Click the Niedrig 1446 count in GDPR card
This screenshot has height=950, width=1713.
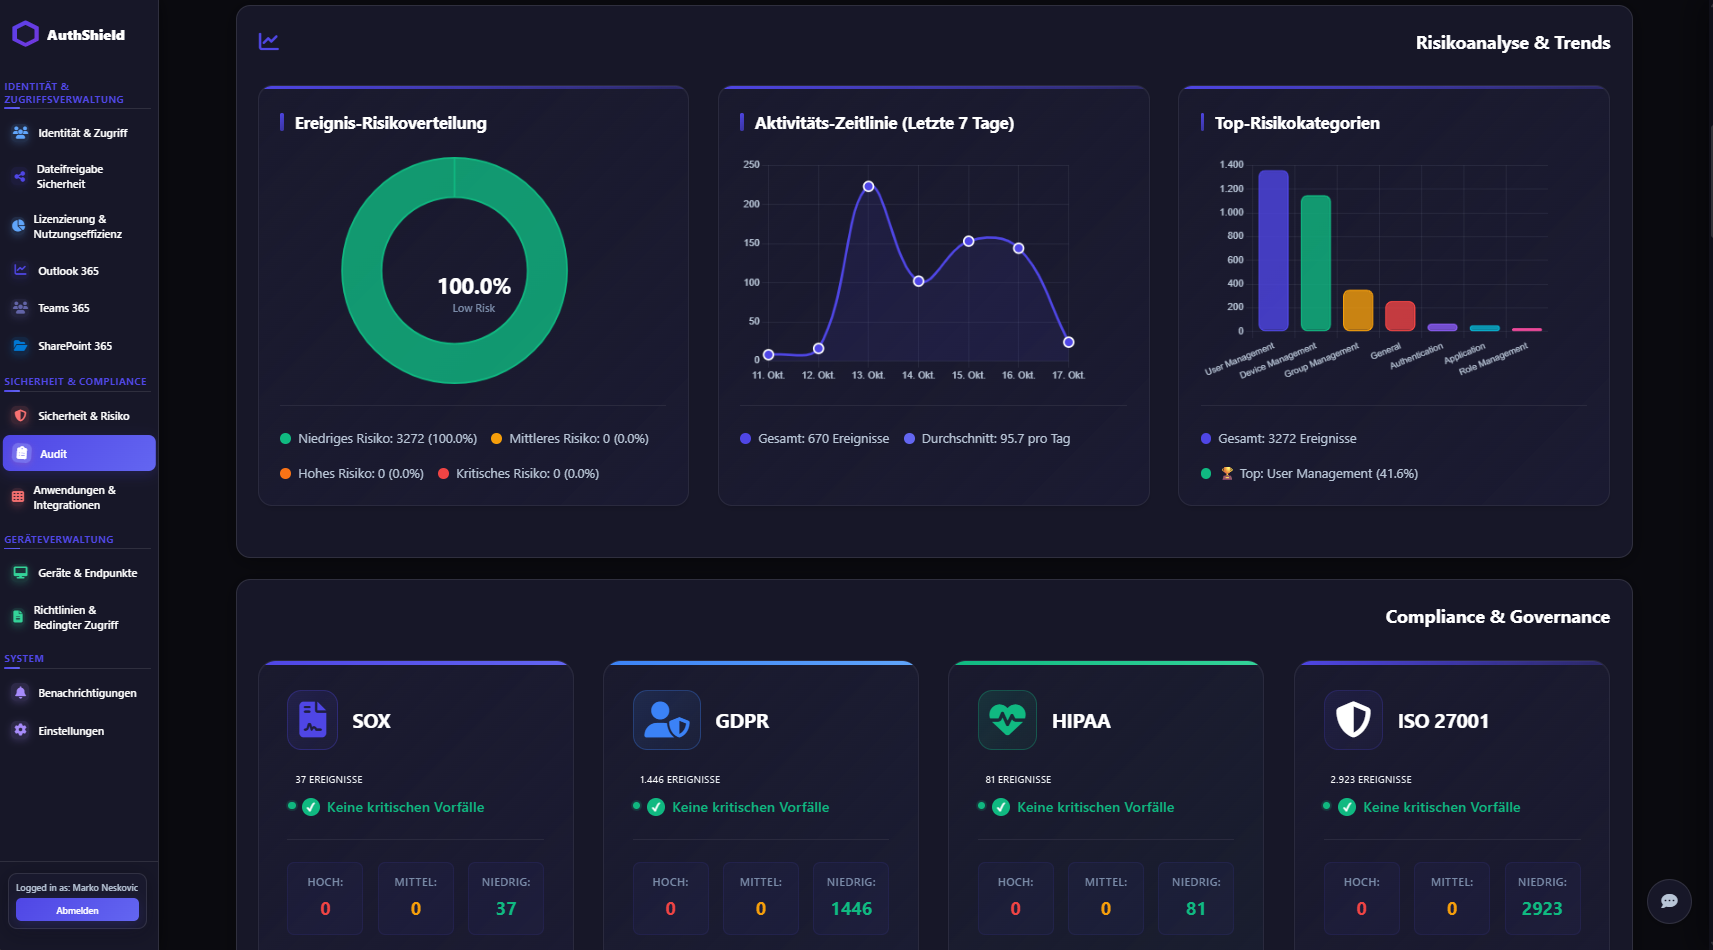[x=851, y=909]
